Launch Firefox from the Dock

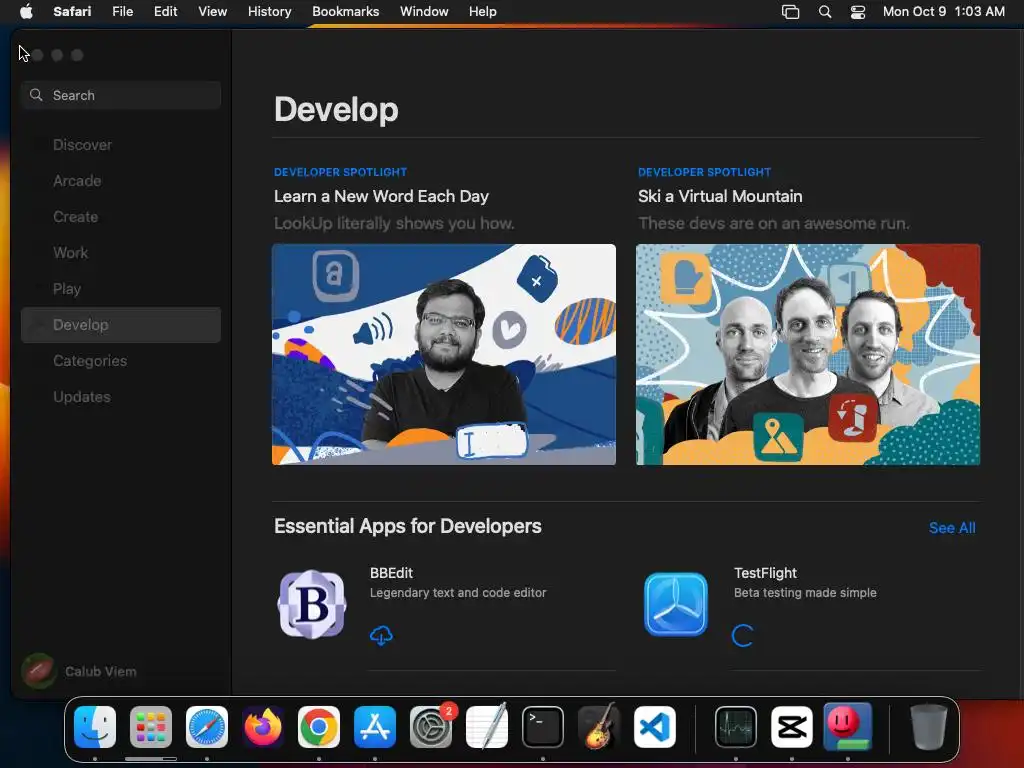263,726
